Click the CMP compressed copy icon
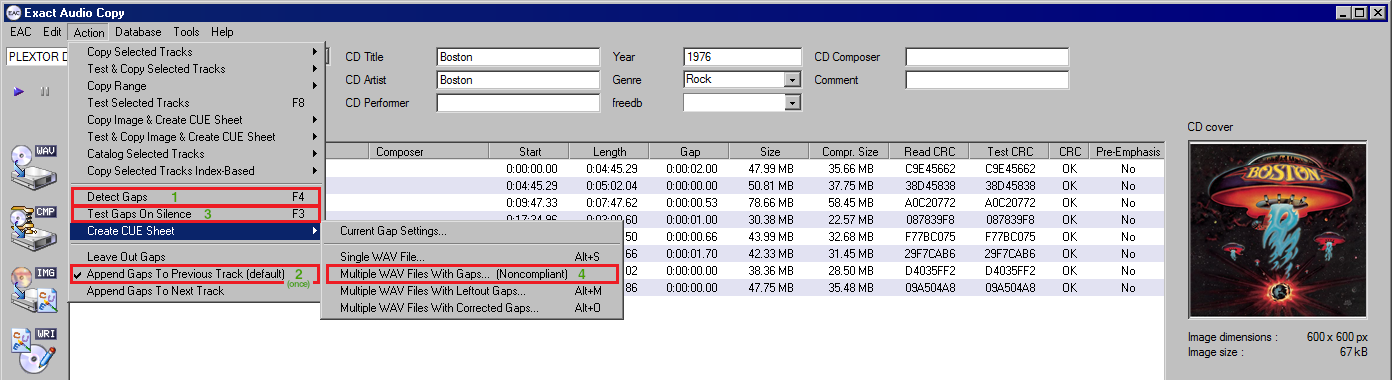Screen dimensions: 1392x380 pos(33,229)
